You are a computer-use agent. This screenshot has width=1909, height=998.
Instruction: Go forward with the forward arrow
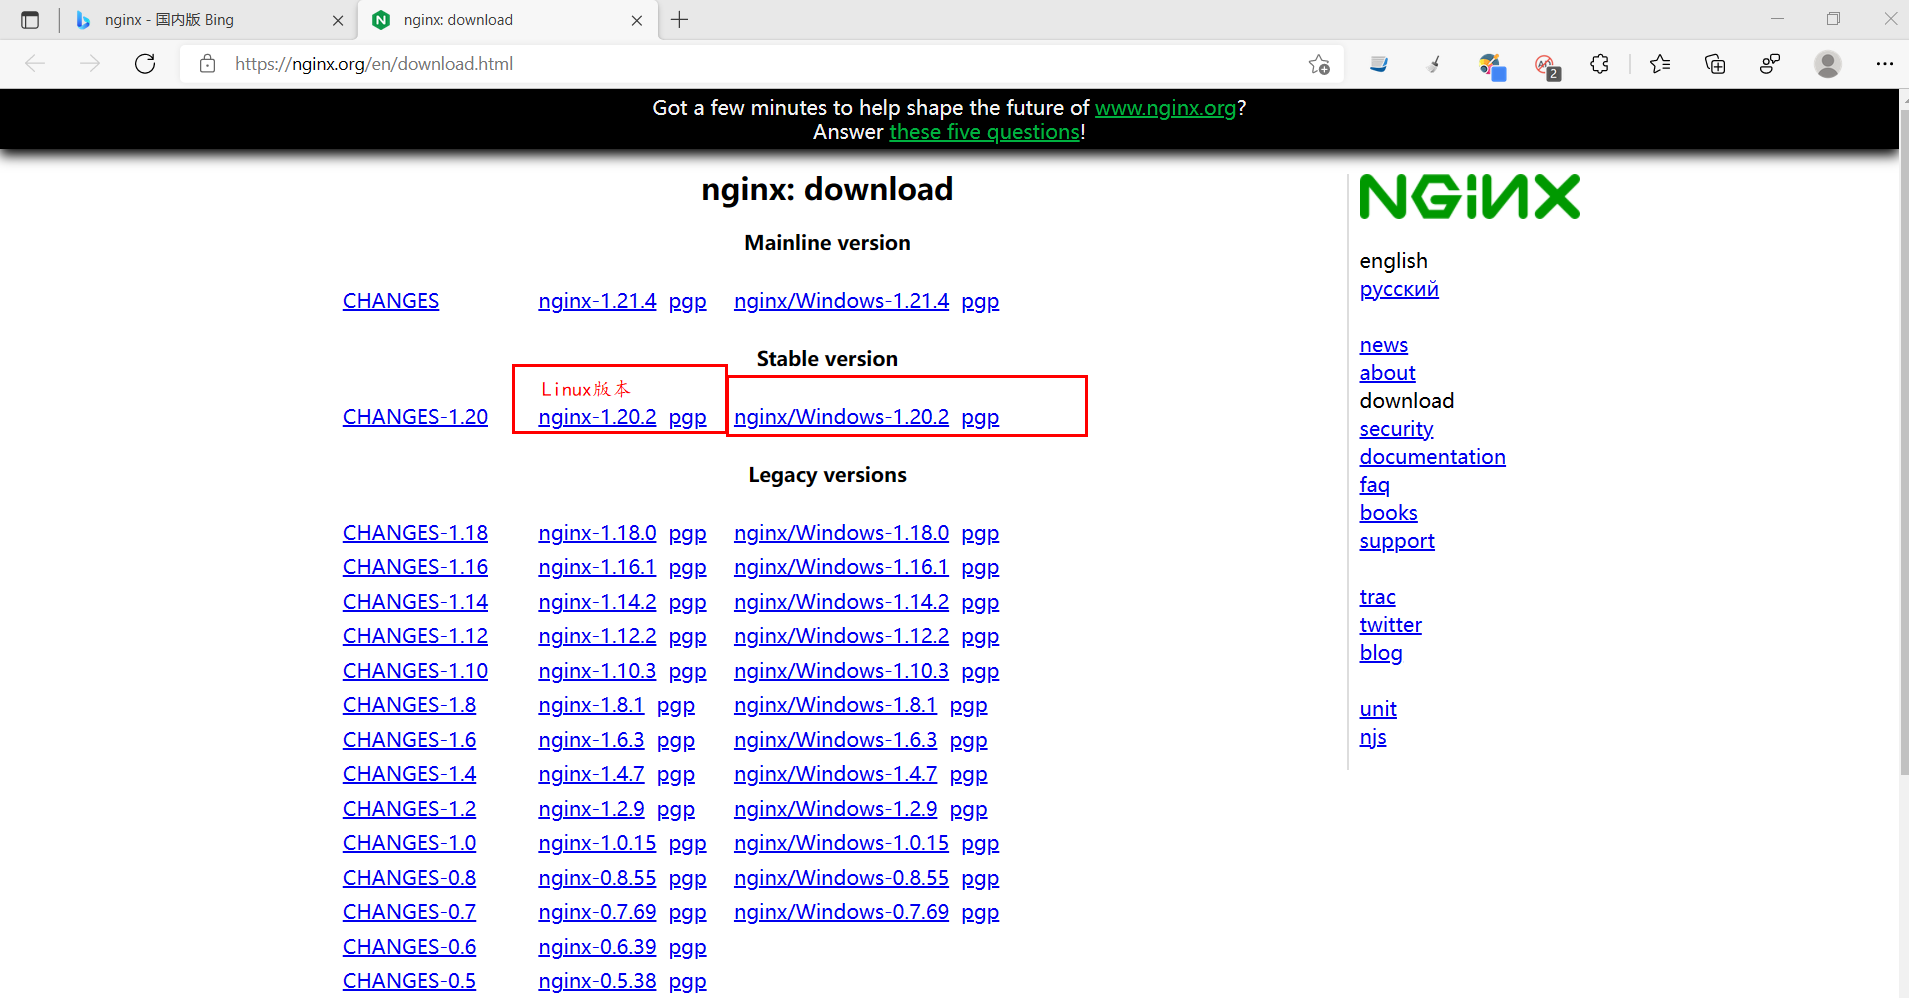90,64
